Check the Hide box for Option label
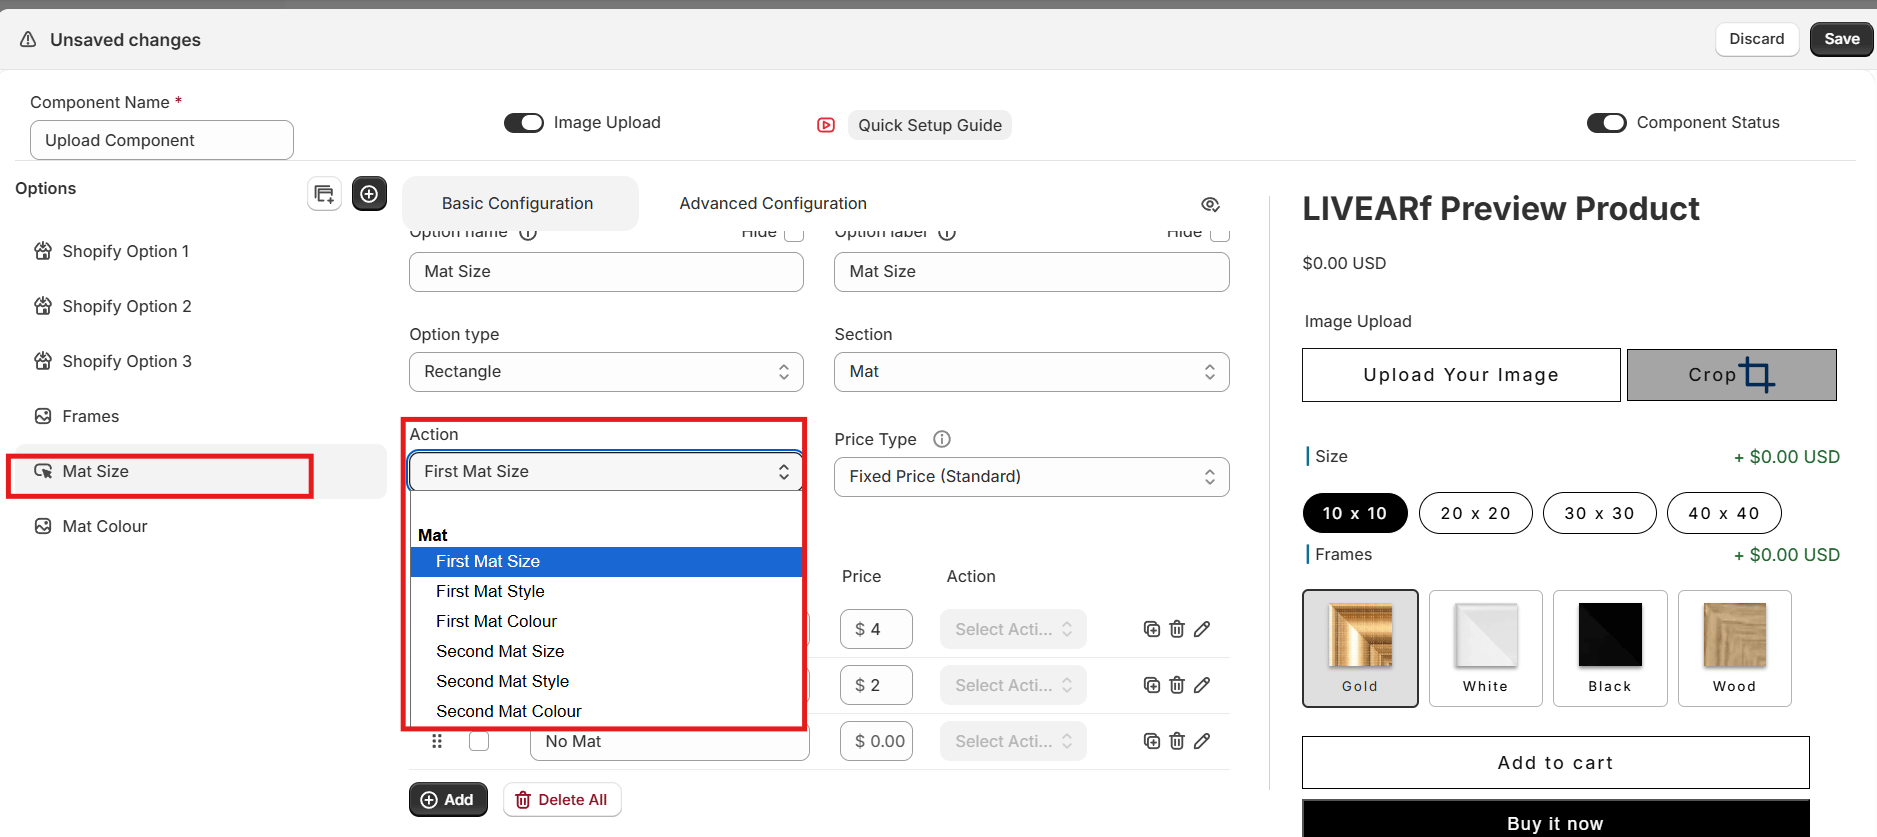Image resolution: width=1877 pixels, height=837 pixels. click(x=1220, y=233)
